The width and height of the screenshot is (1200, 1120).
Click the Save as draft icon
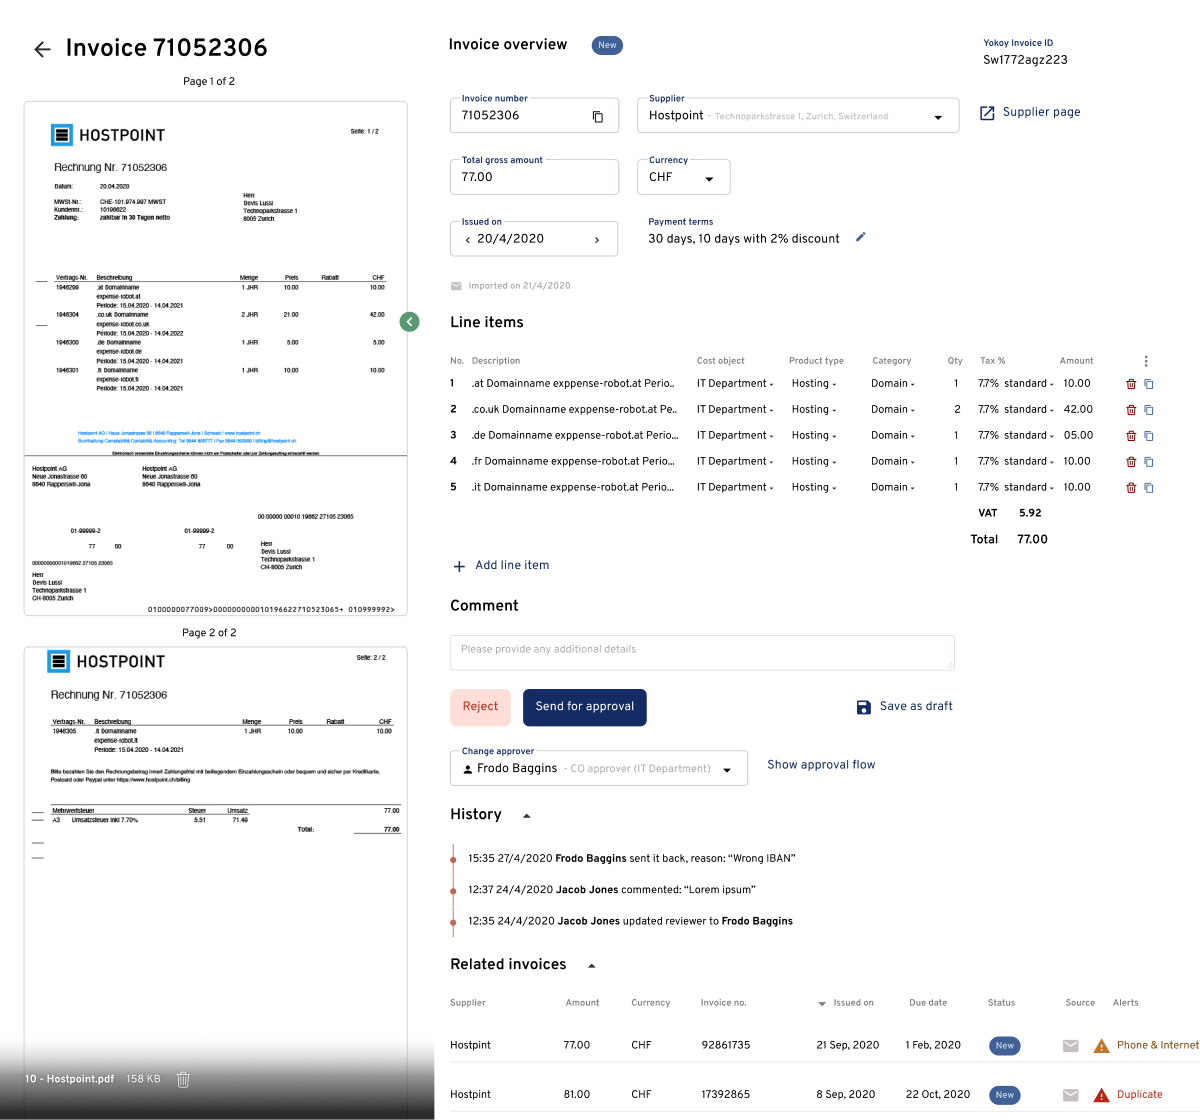tap(864, 707)
